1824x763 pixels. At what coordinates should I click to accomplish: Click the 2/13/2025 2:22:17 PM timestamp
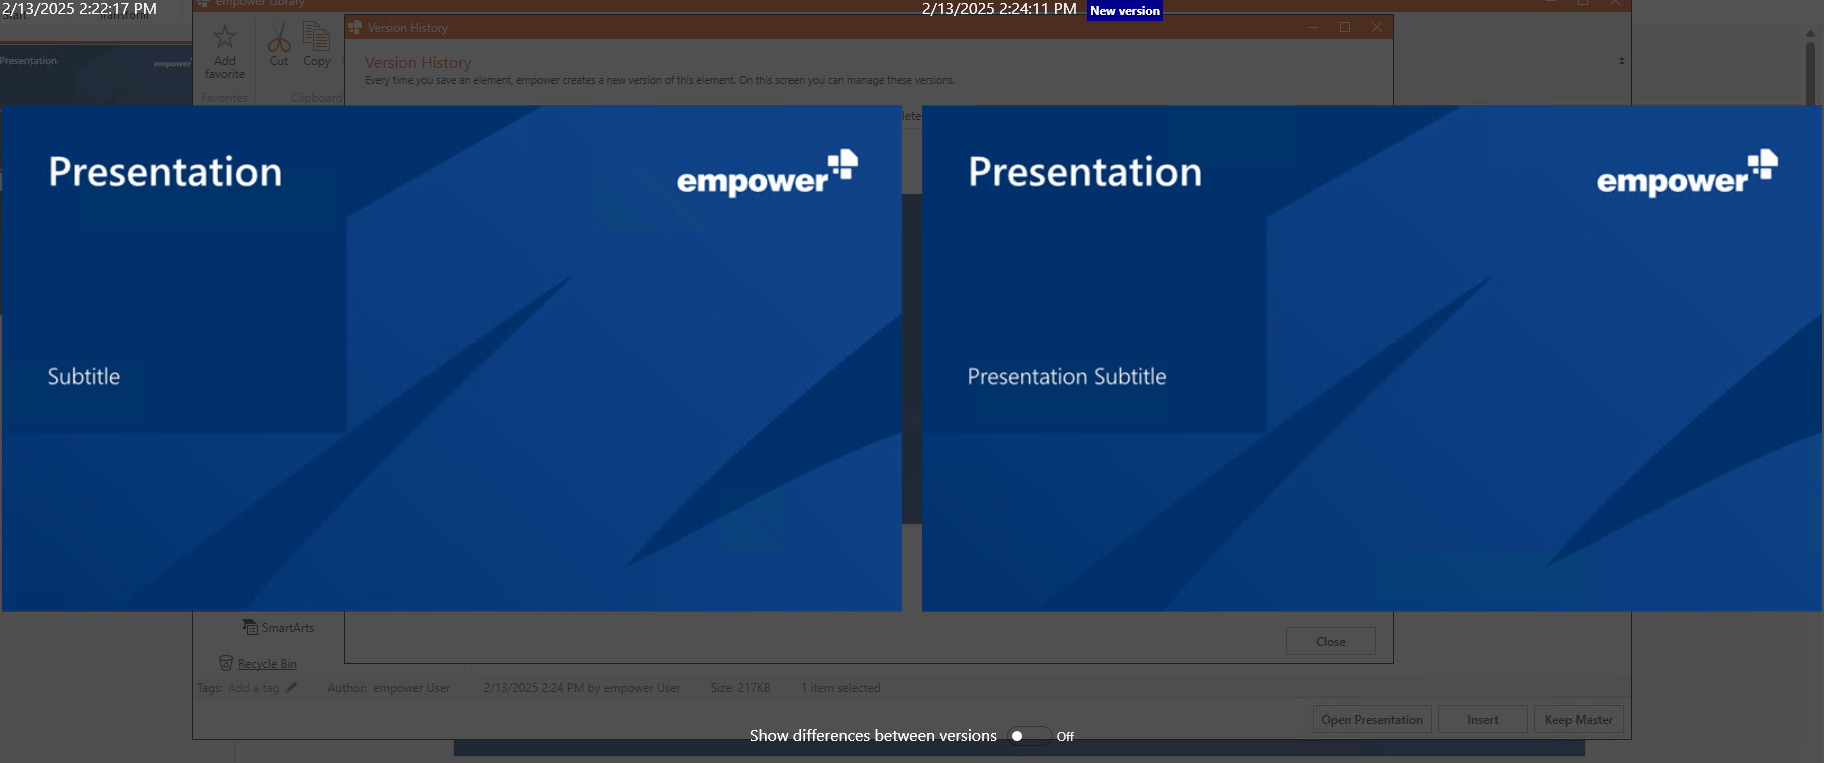tap(79, 9)
